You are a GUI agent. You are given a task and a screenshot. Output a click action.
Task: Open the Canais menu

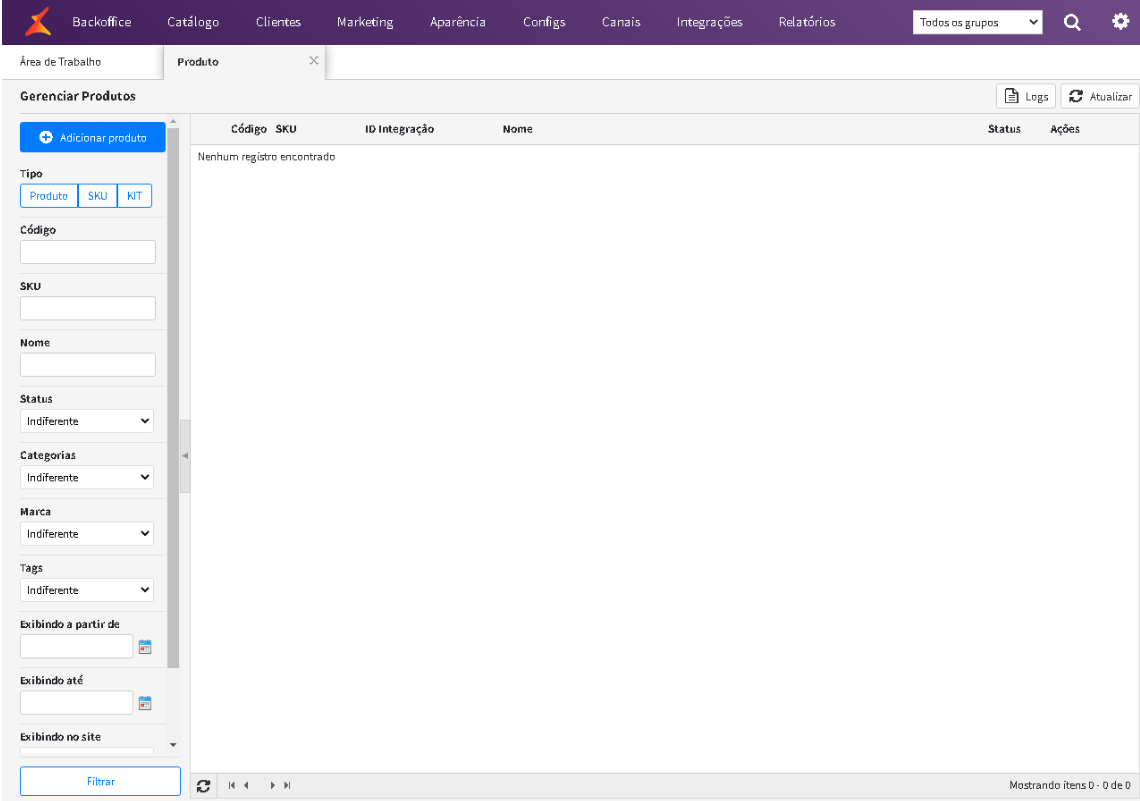[621, 22]
